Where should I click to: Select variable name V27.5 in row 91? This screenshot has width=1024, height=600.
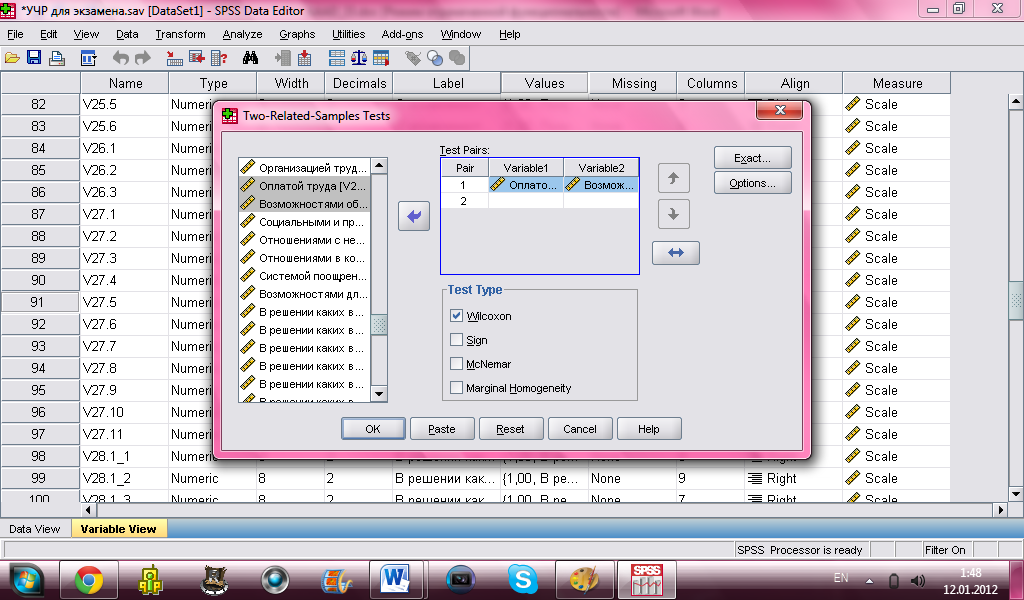pyautogui.click(x=124, y=302)
